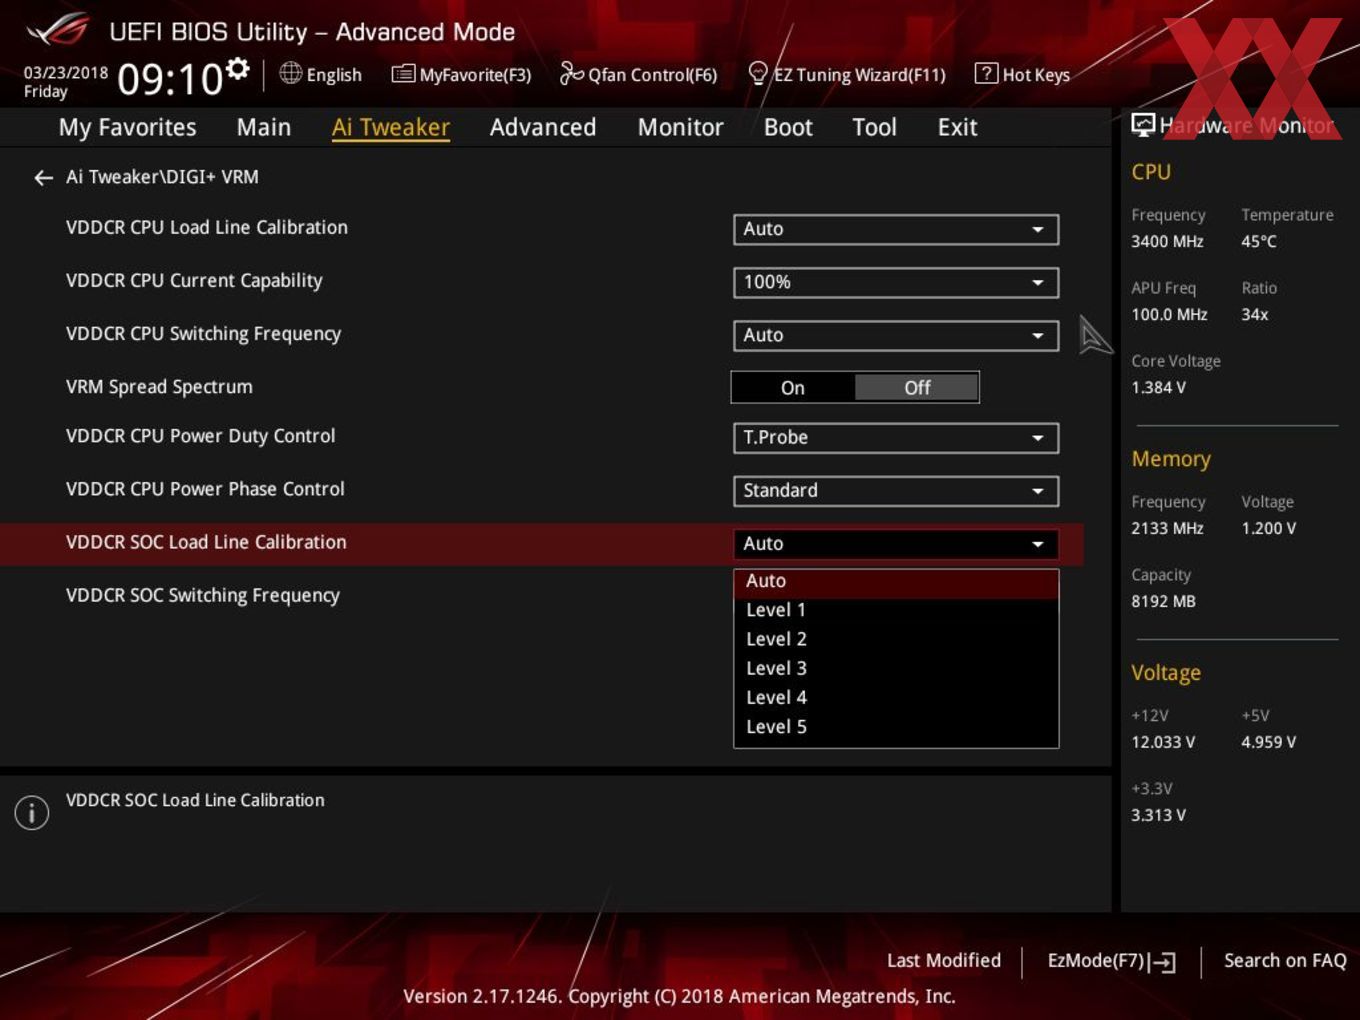Screen dimensions: 1360x1020
Task: Open Hot Keys help
Action: coord(1023,74)
